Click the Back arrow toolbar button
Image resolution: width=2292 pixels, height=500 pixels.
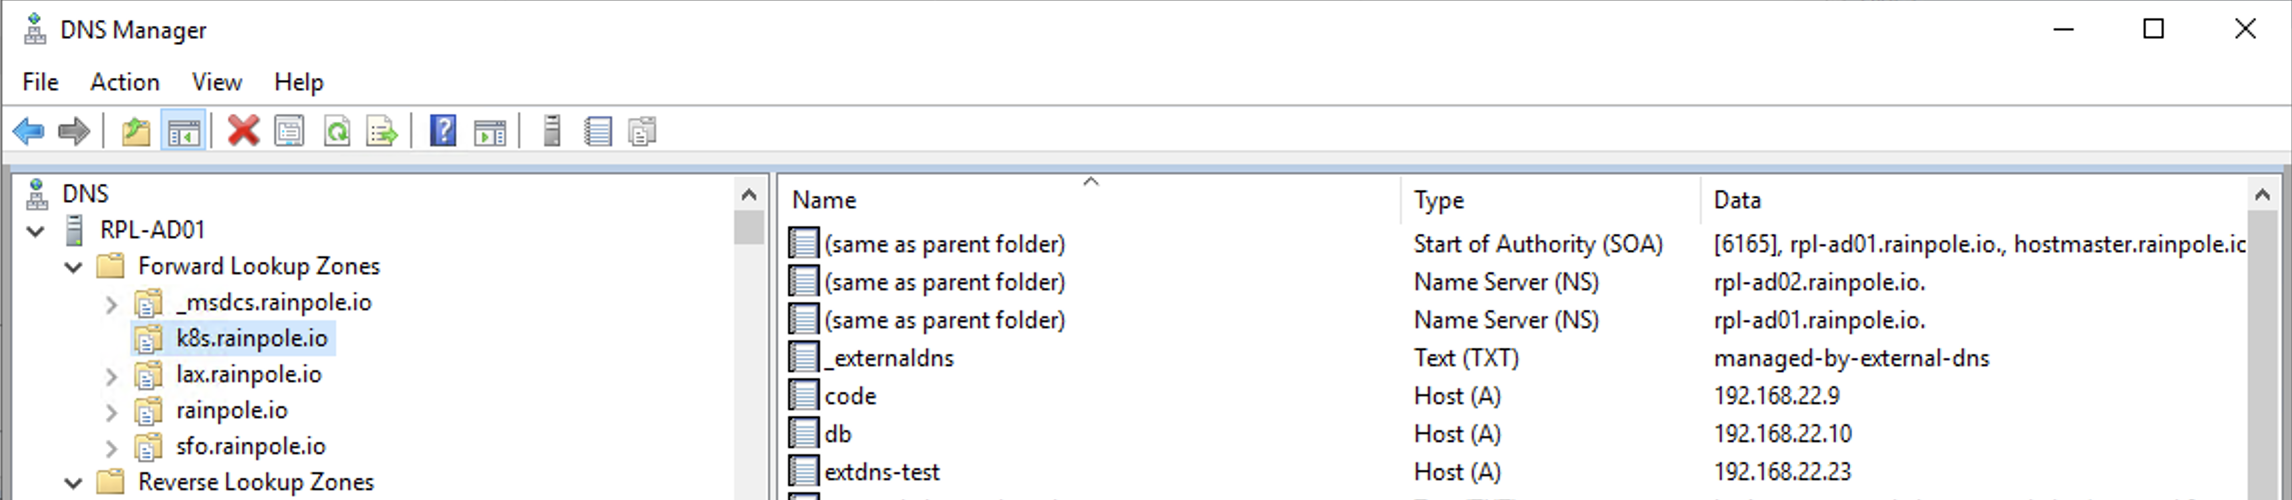29,131
